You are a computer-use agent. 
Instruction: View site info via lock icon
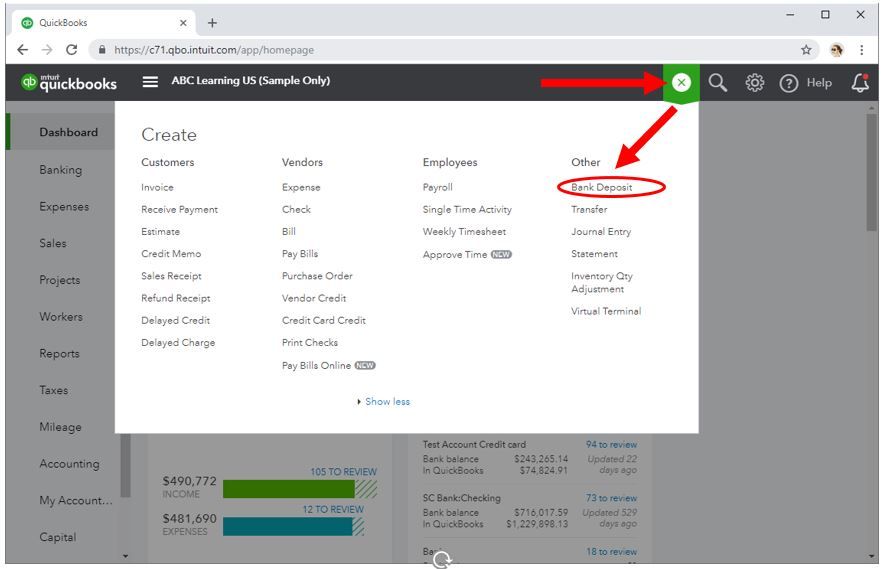(102, 50)
